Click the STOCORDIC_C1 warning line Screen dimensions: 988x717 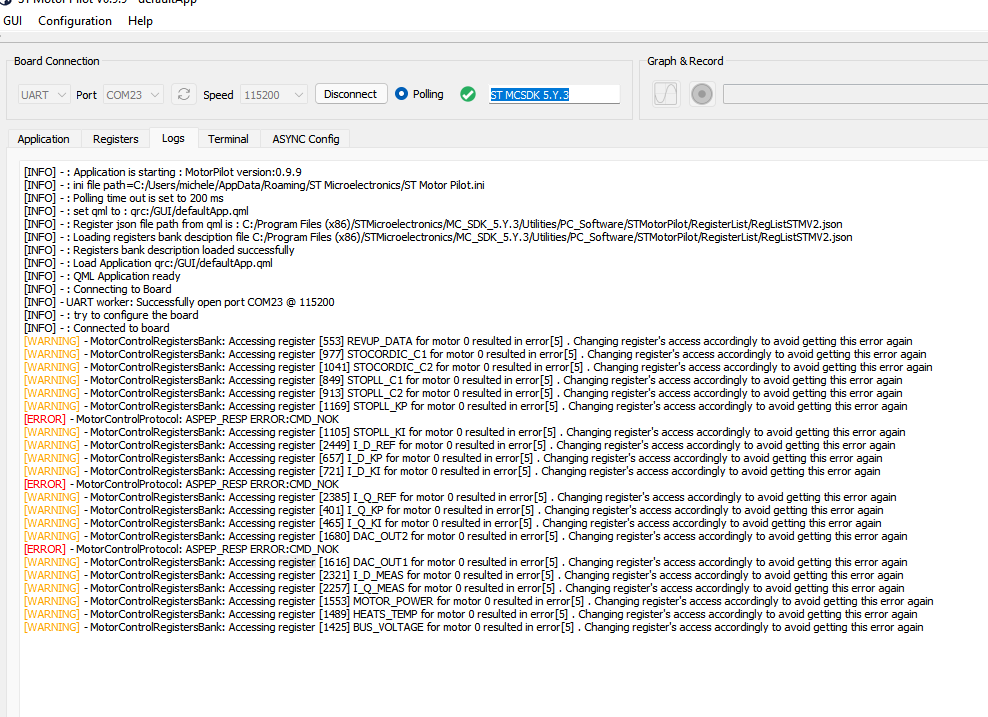(475, 354)
